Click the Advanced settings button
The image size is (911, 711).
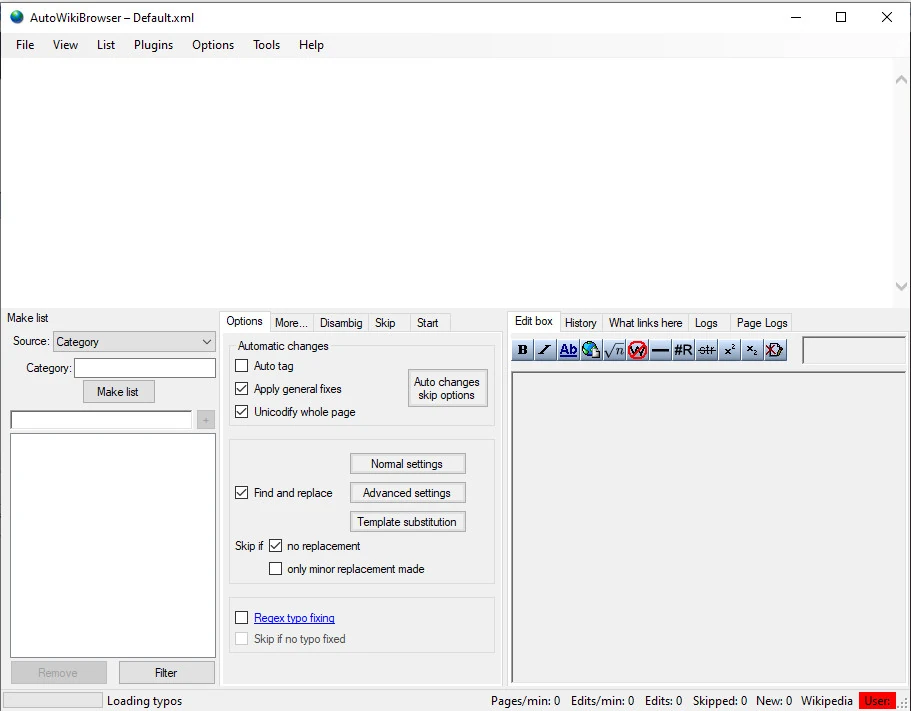pyautogui.click(x=407, y=493)
